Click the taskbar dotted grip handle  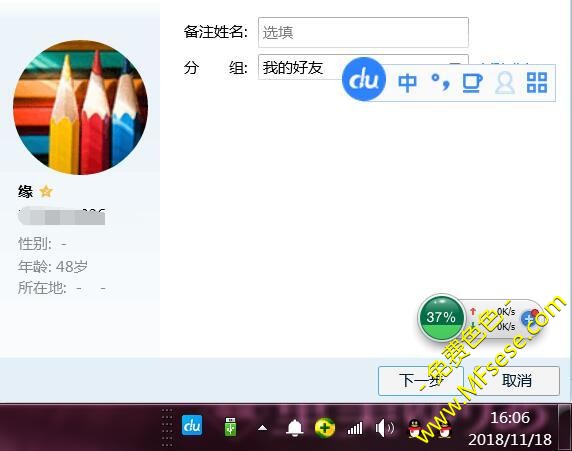[167, 428]
